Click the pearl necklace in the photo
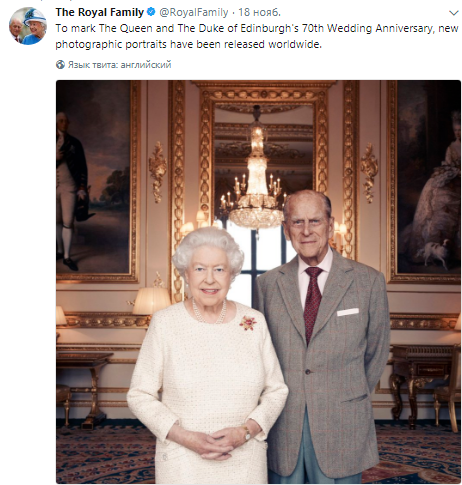 209,313
